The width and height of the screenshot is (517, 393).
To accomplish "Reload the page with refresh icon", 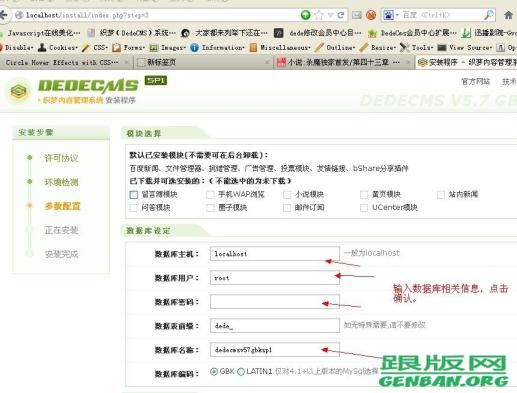I will tap(341, 15).
